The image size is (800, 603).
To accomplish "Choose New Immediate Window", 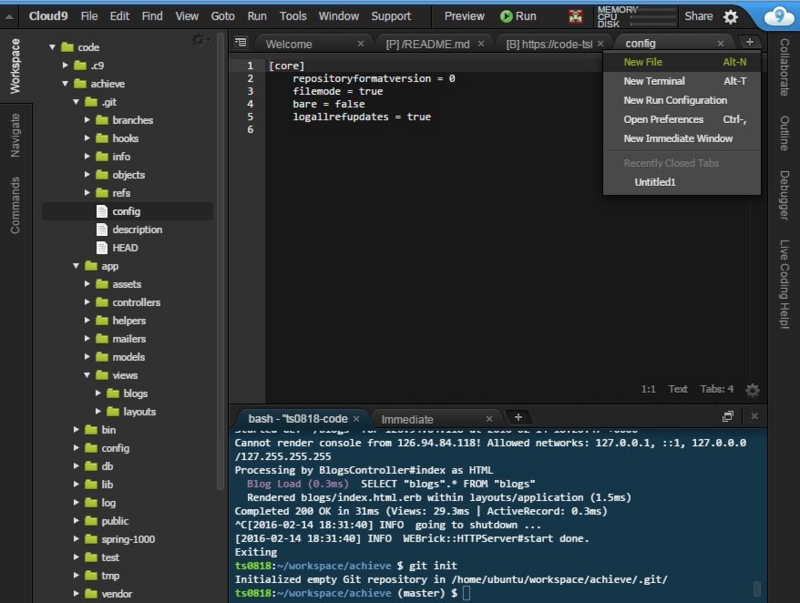I will coord(682,139).
